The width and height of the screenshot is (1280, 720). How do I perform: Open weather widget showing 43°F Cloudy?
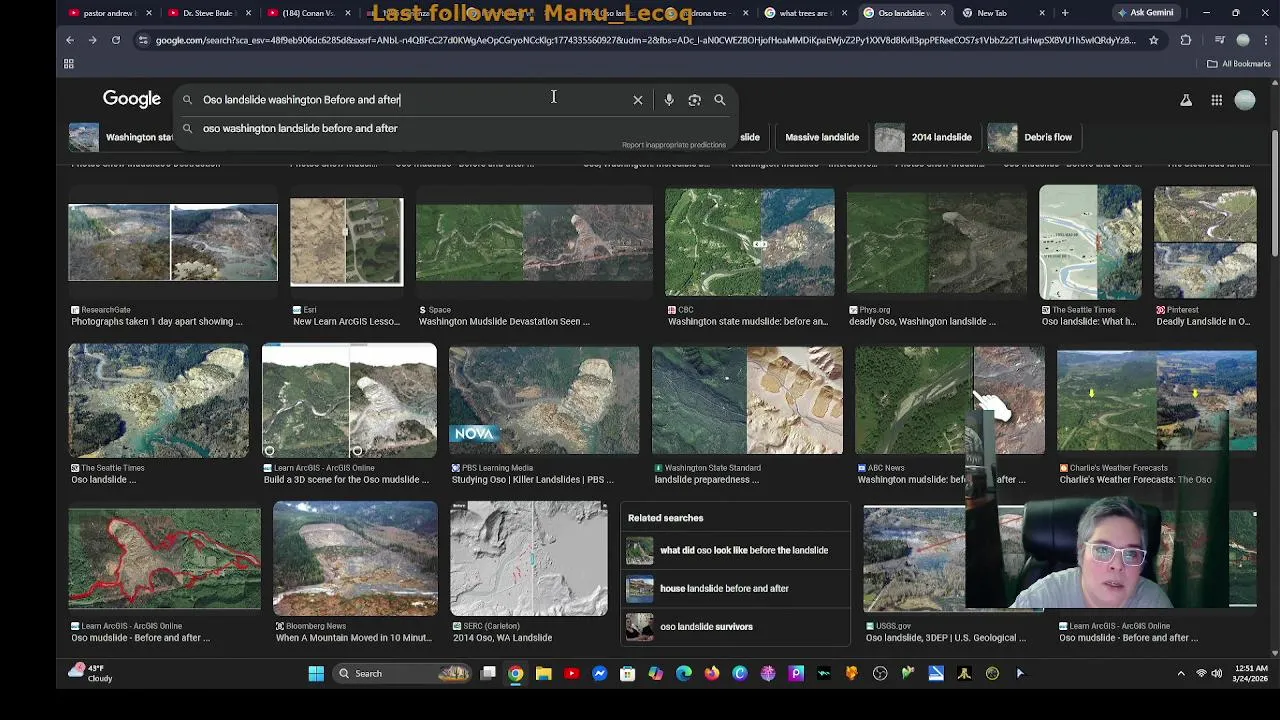click(x=92, y=673)
